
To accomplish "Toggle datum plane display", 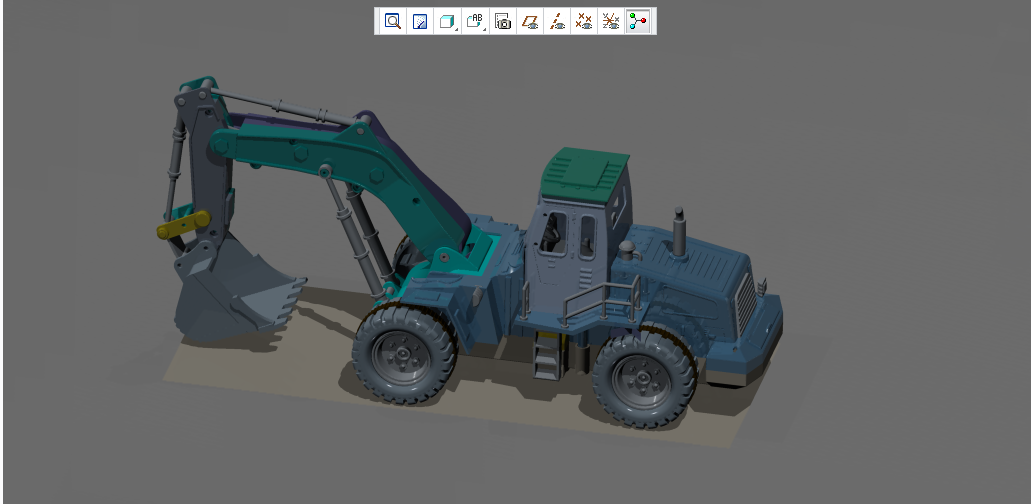I will pyautogui.click(x=529, y=22).
